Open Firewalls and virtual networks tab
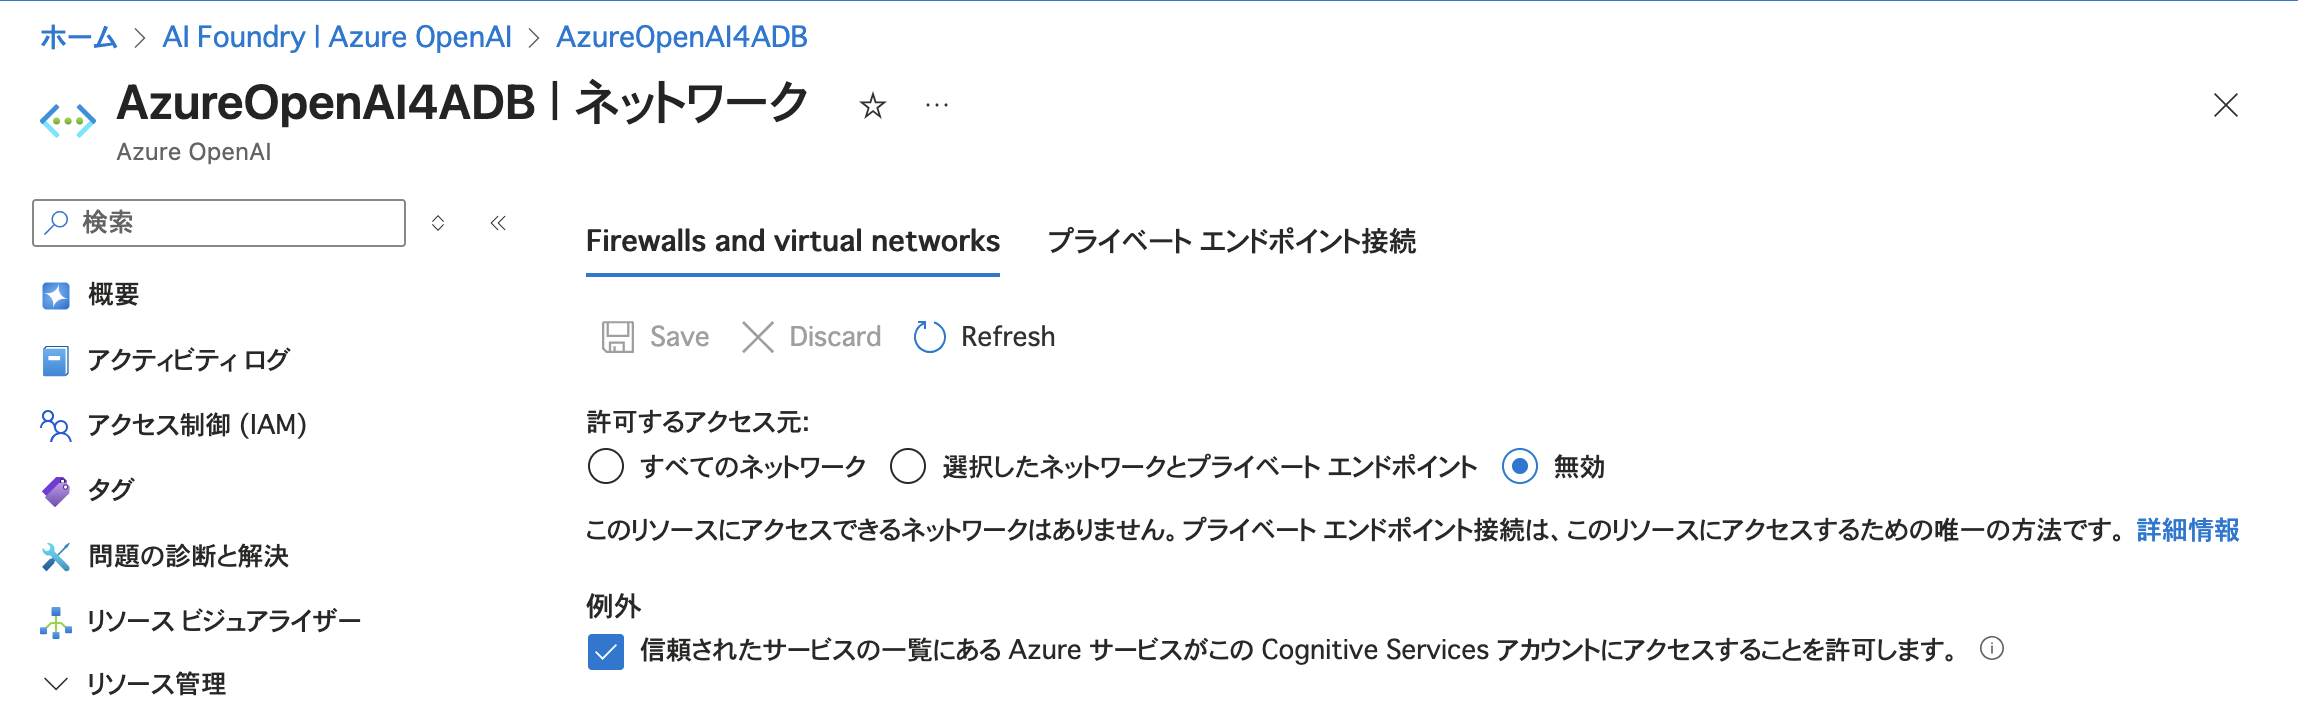 click(793, 240)
